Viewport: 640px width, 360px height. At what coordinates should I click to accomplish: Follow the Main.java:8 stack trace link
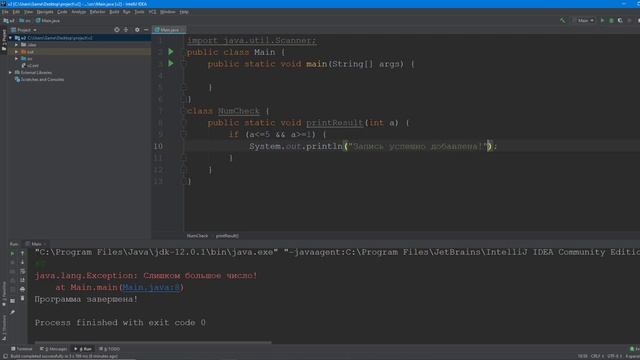click(151, 287)
